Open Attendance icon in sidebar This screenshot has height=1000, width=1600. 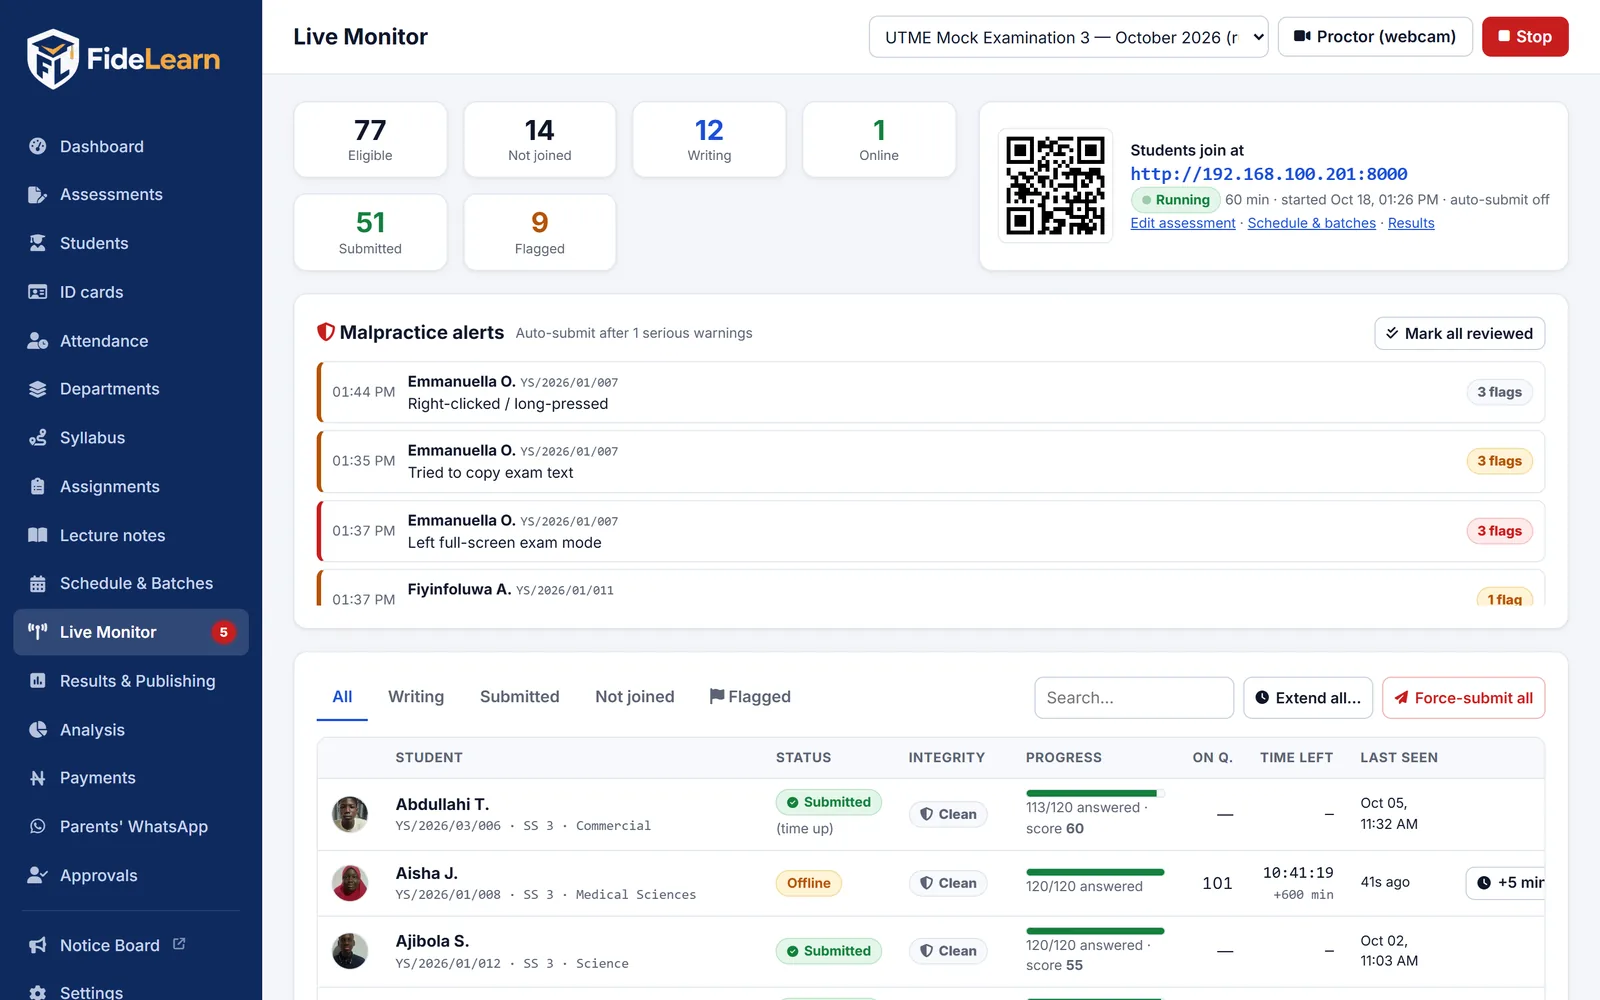tap(38, 341)
